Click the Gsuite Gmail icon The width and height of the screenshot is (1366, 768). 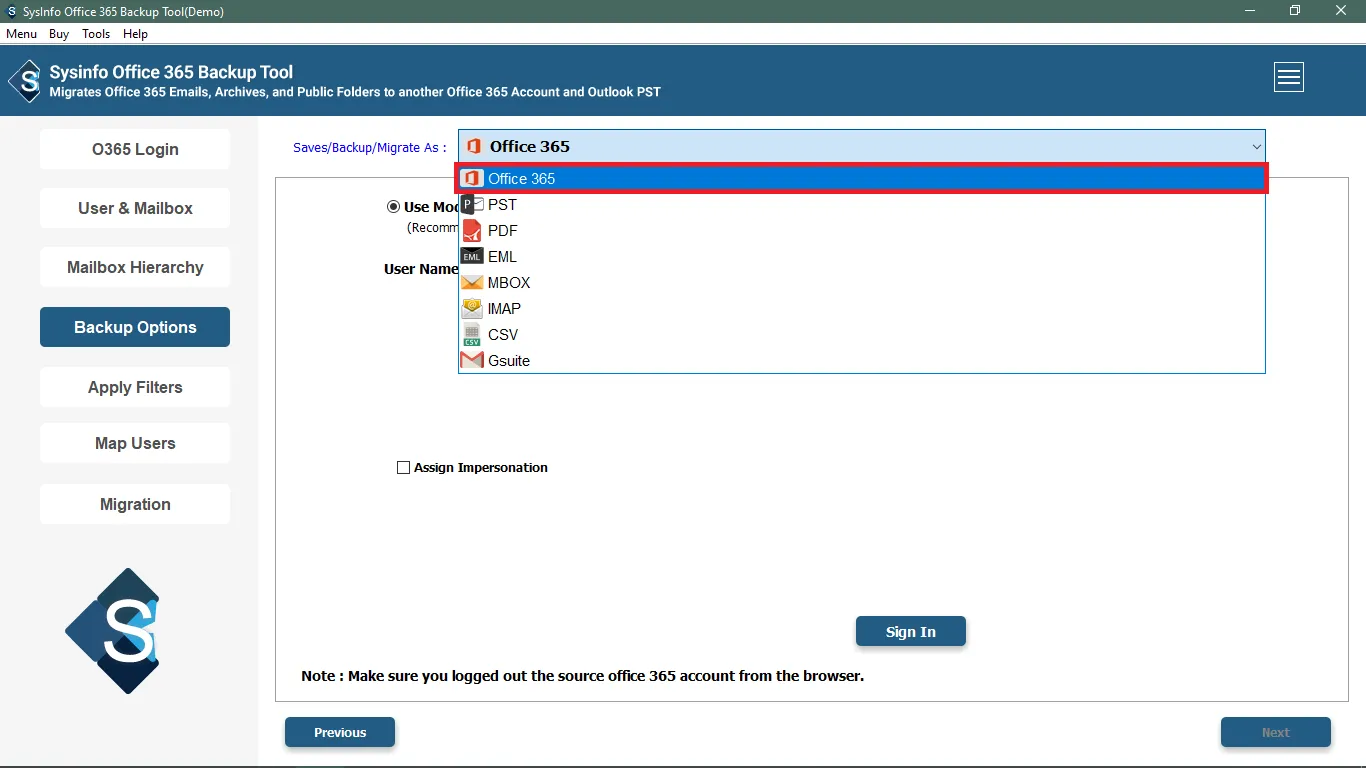[x=472, y=361]
